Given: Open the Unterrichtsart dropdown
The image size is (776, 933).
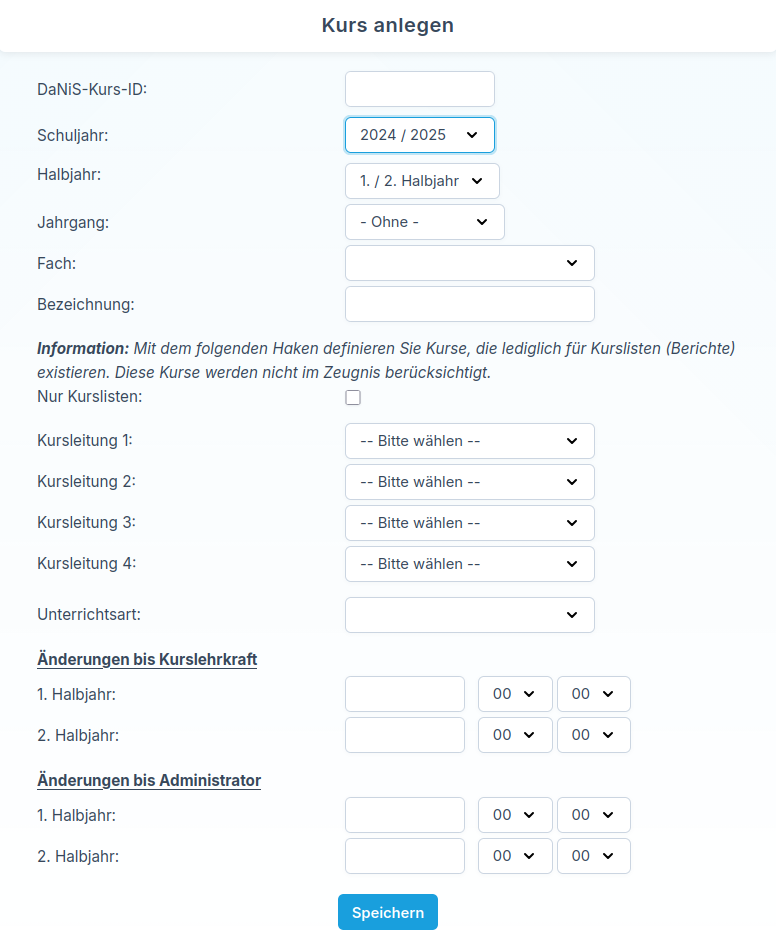Looking at the screenshot, I should (x=469, y=615).
